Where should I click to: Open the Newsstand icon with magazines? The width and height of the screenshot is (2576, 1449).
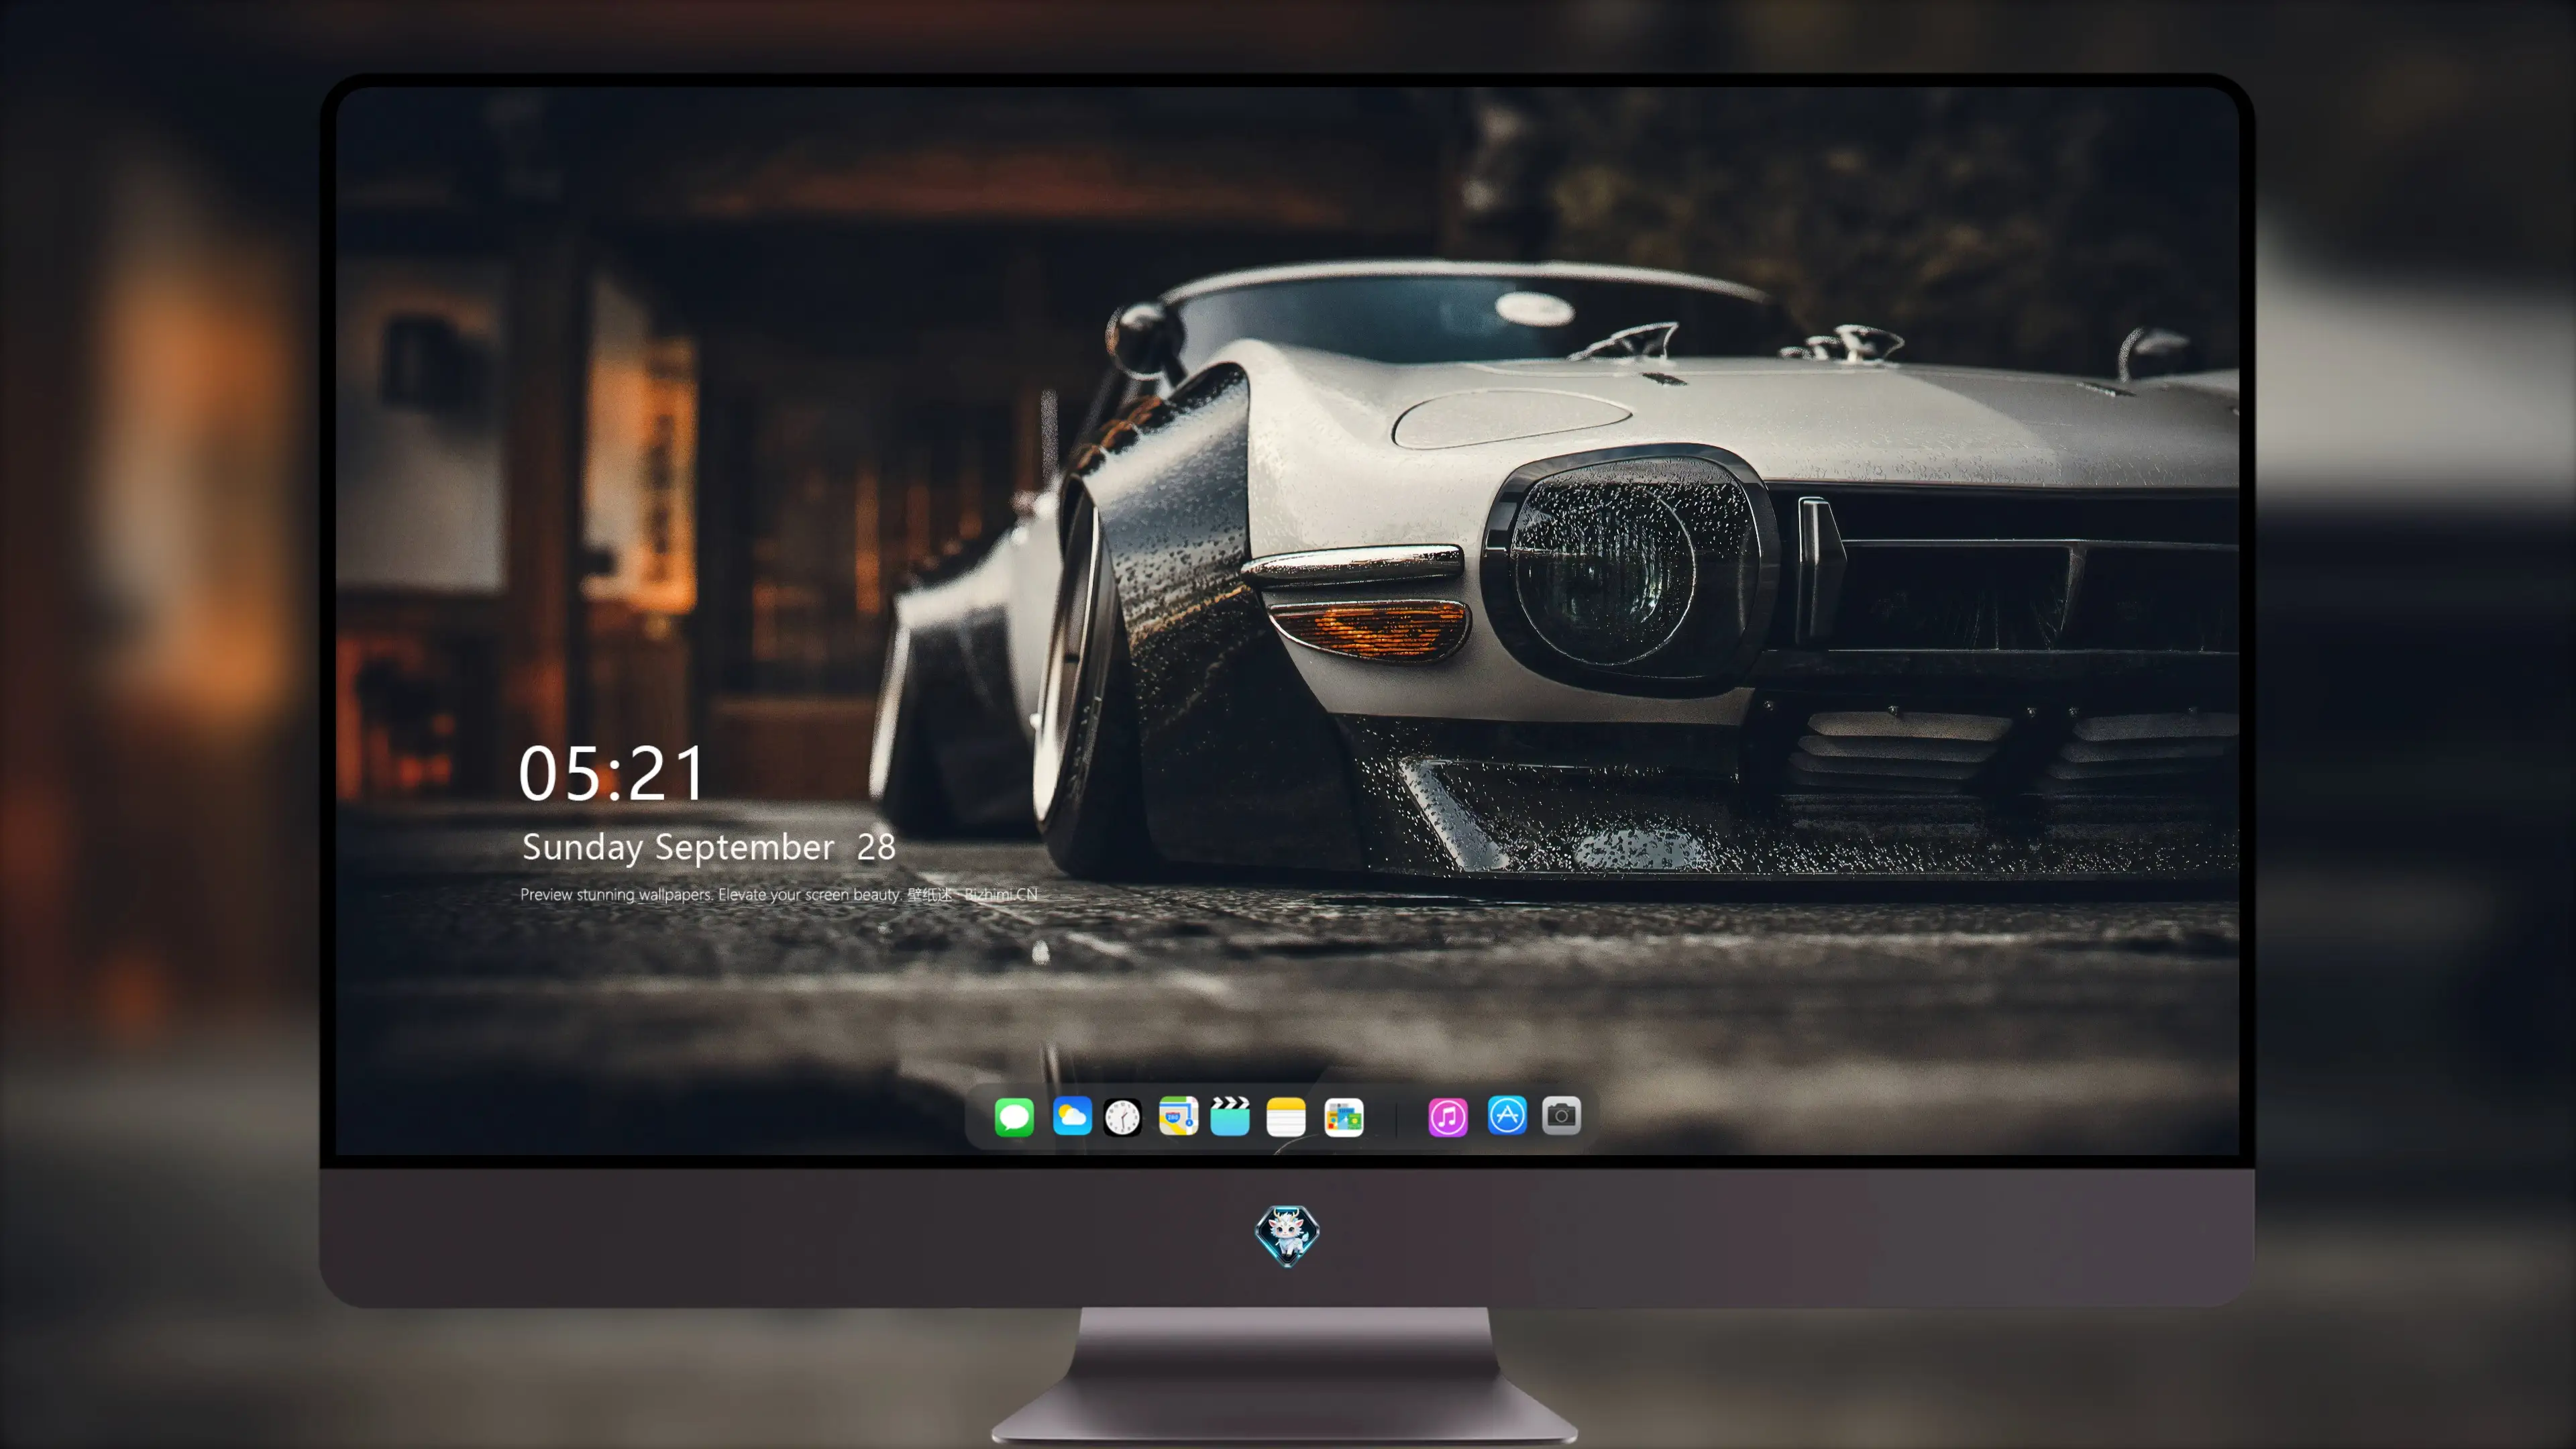tap(1344, 1117)
